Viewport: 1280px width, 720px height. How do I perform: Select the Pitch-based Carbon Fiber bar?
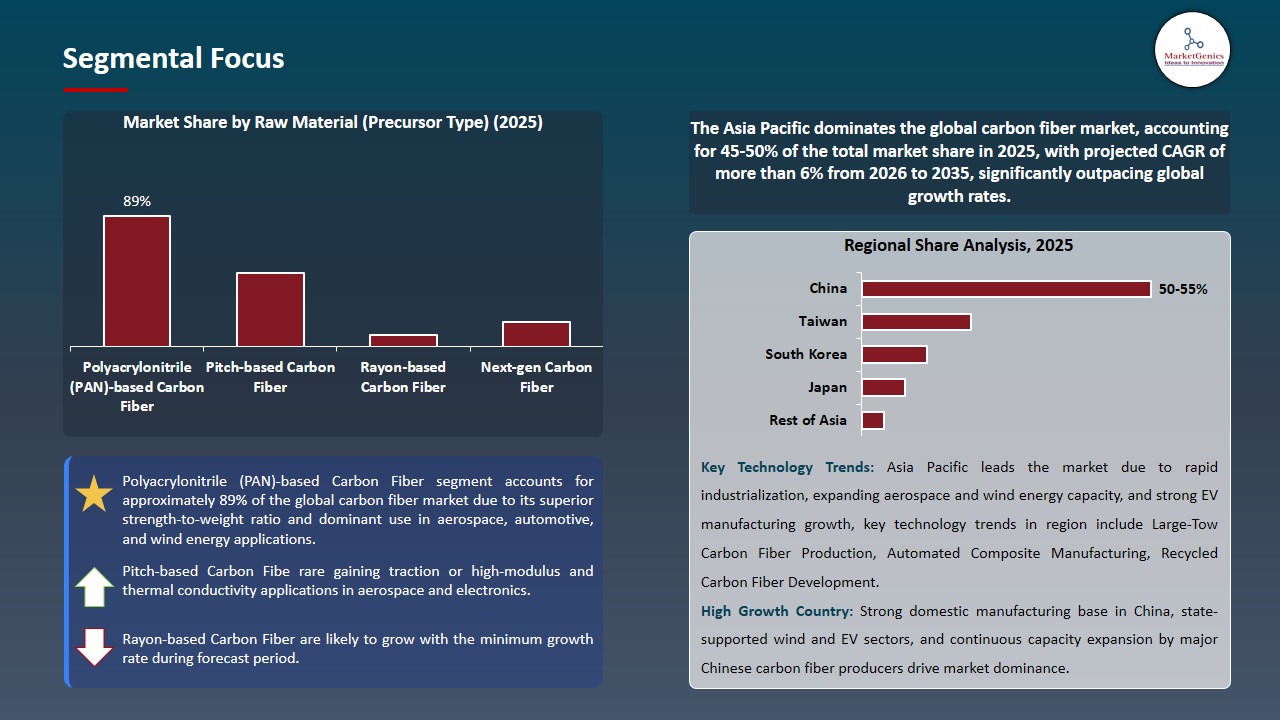(270, 309)
